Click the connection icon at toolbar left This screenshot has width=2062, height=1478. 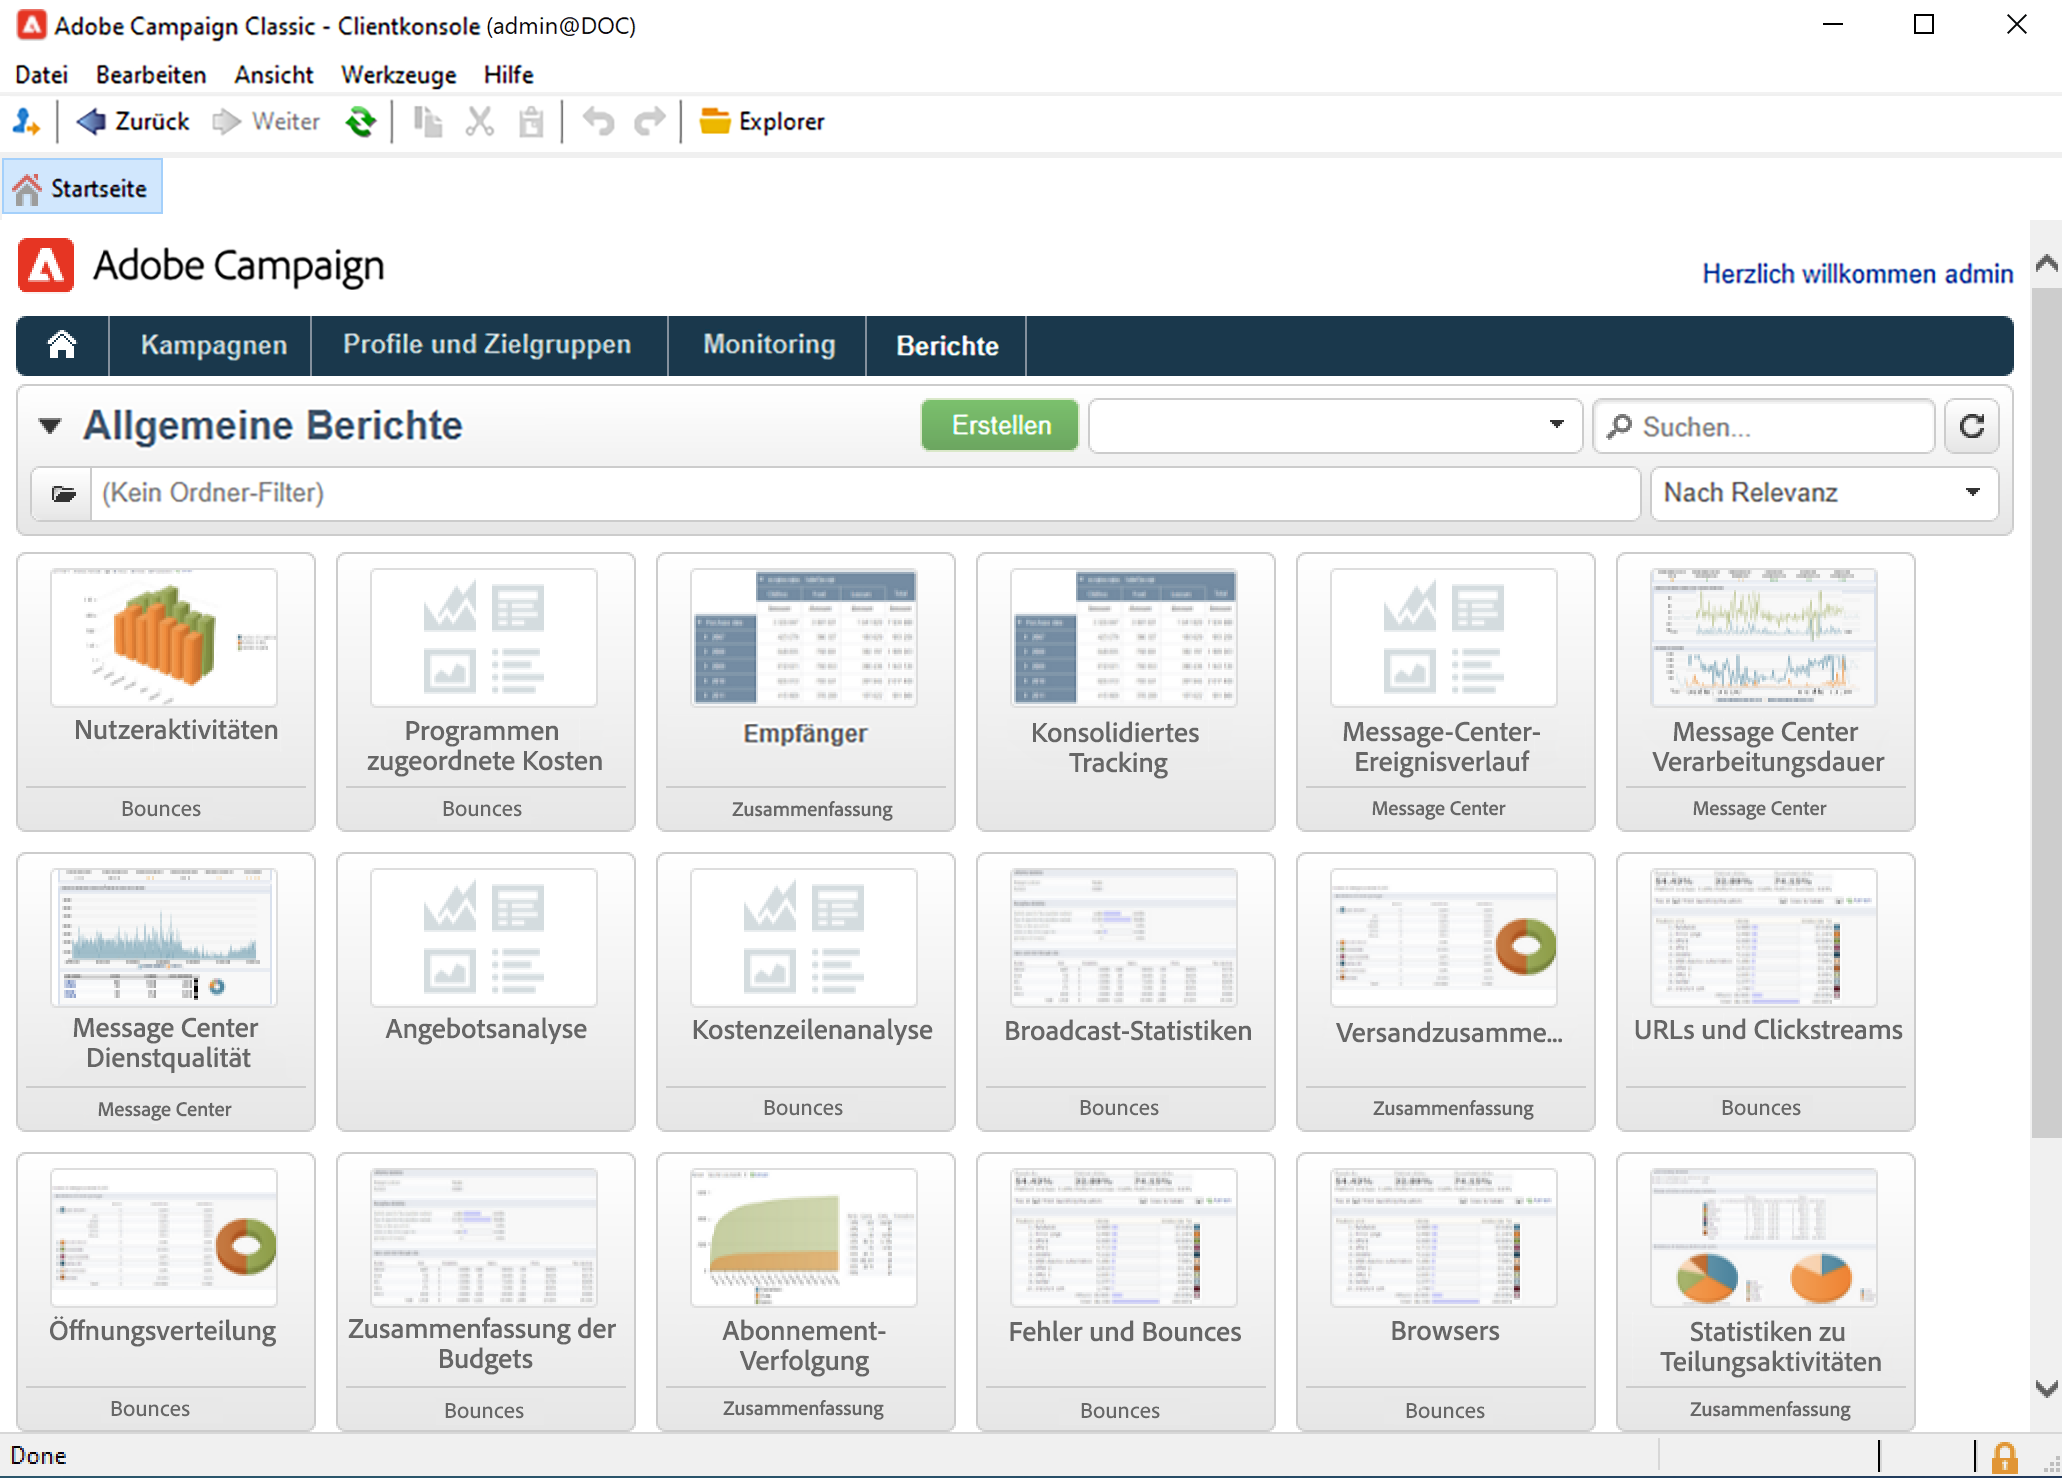point(26,122)
